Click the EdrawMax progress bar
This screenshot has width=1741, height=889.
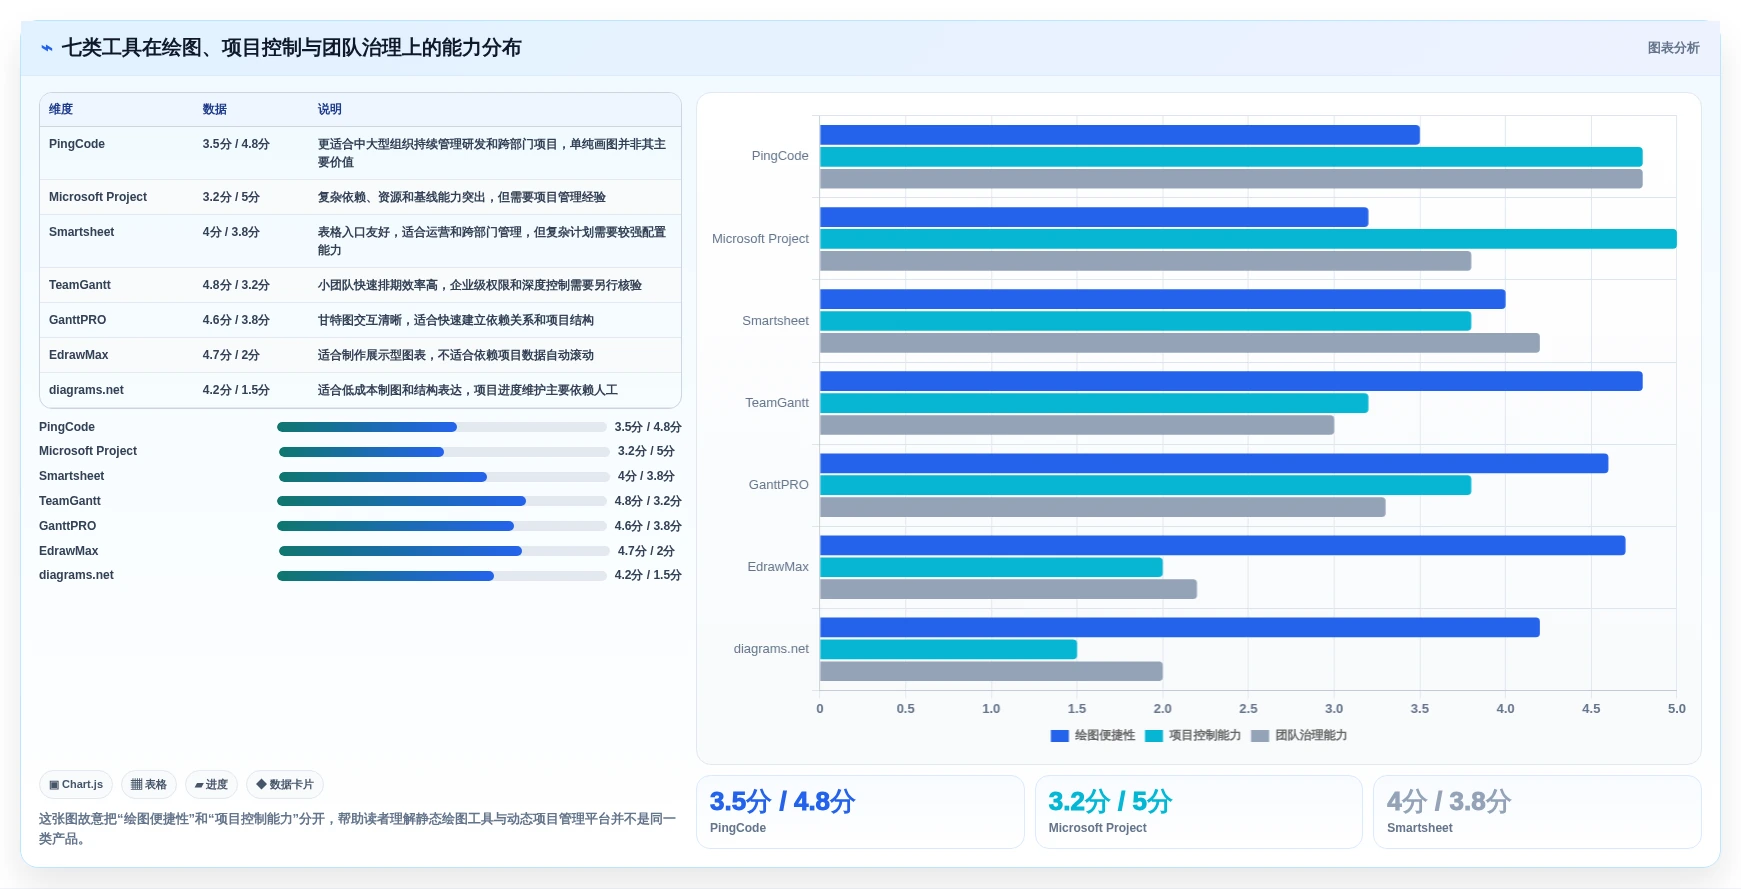(444, 551)
